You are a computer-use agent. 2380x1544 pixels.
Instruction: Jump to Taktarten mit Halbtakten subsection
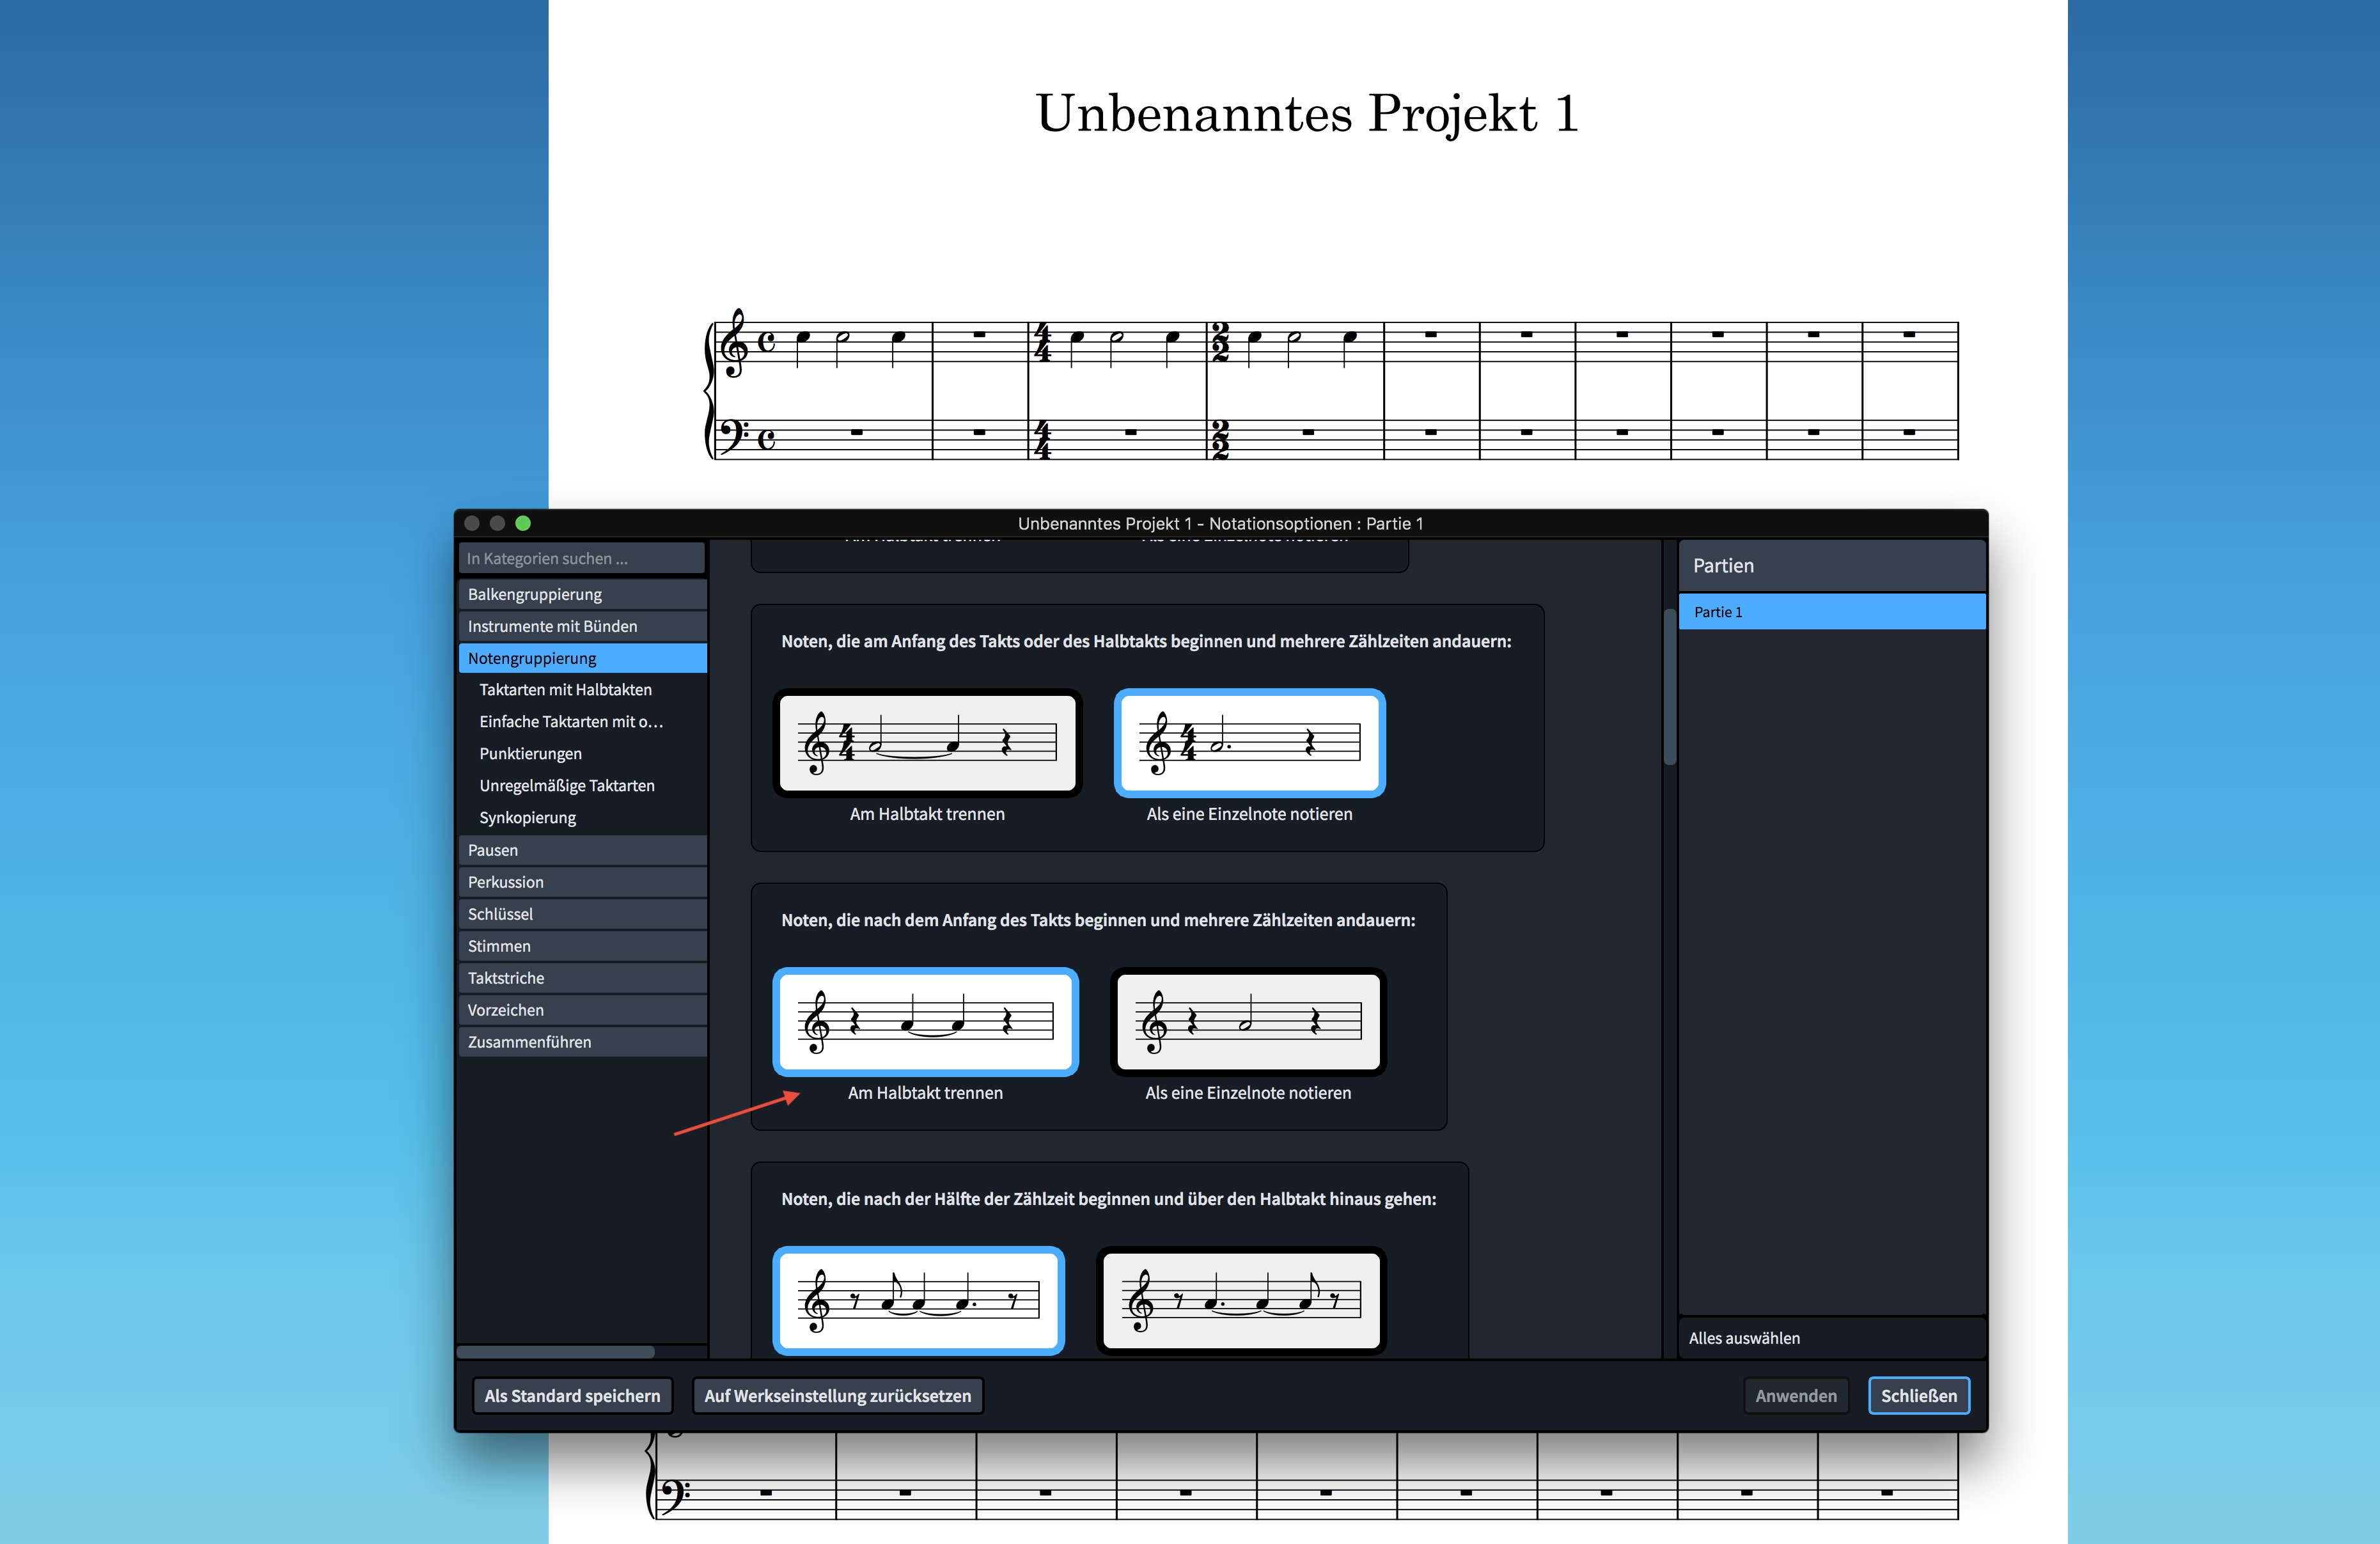click(566, 690)
